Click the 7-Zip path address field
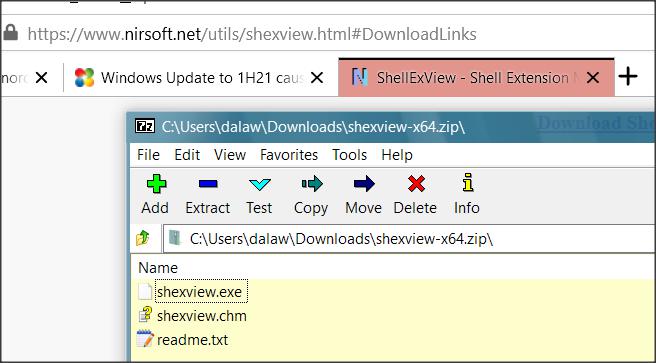The height and width of the screenshot is (363, 656). tap(409, 239)
